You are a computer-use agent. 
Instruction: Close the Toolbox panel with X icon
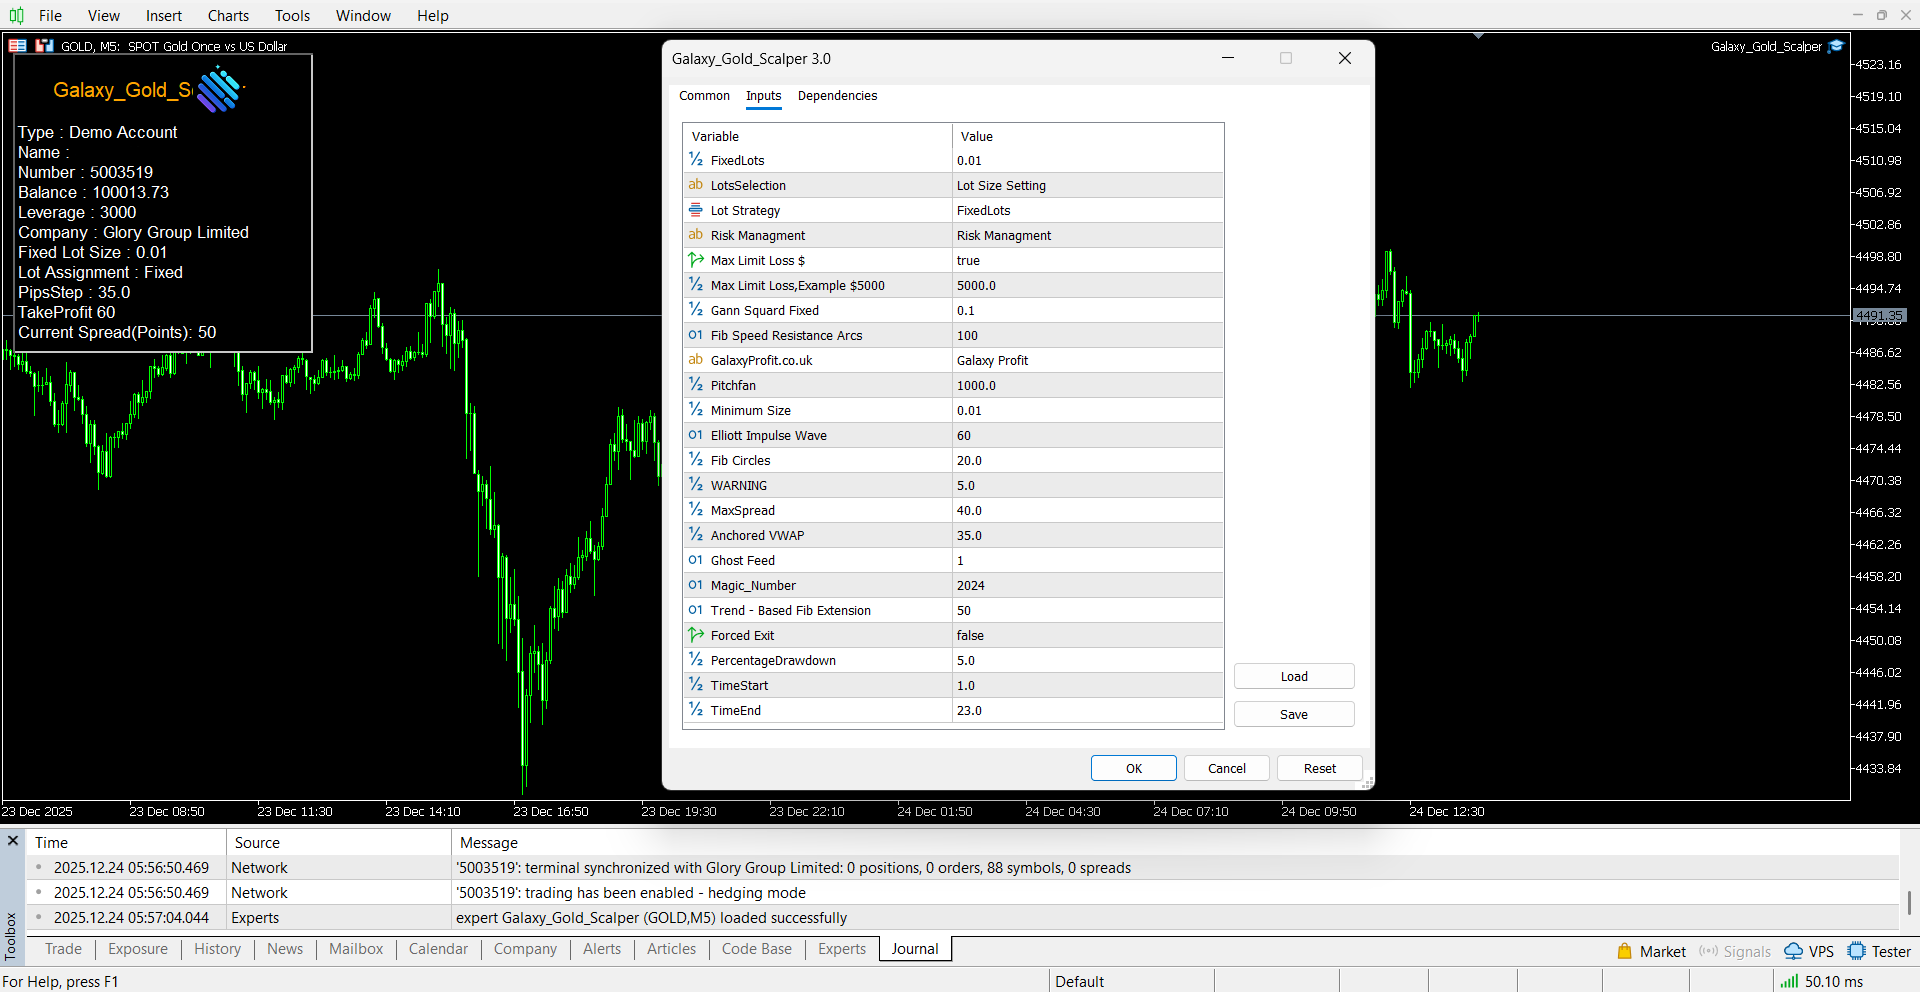point(13,841)
